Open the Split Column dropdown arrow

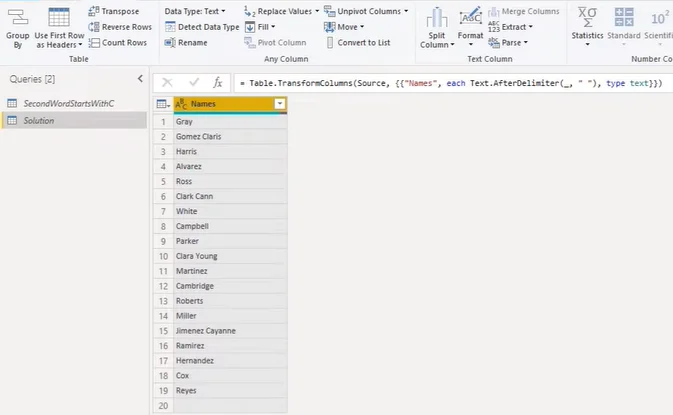[x=452, y=45]
